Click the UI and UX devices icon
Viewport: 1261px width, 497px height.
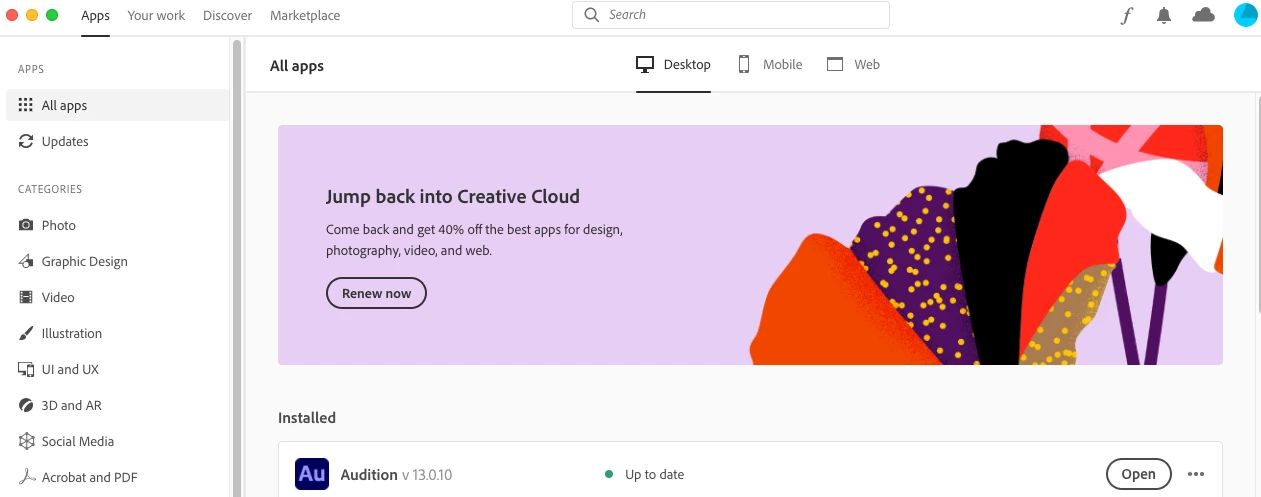click(26, 369)
